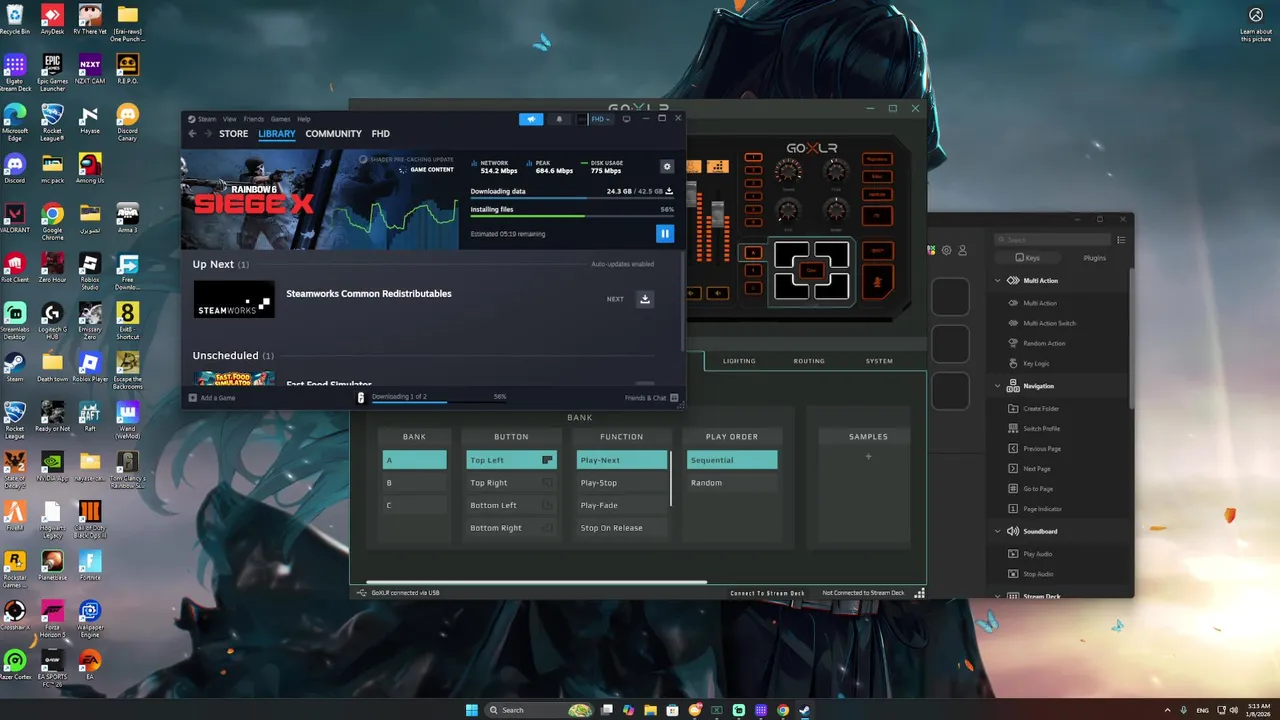1280x720 pixels.
Task: Download Steamworks Common Redistributables now
Action: (x=645, y=299)
